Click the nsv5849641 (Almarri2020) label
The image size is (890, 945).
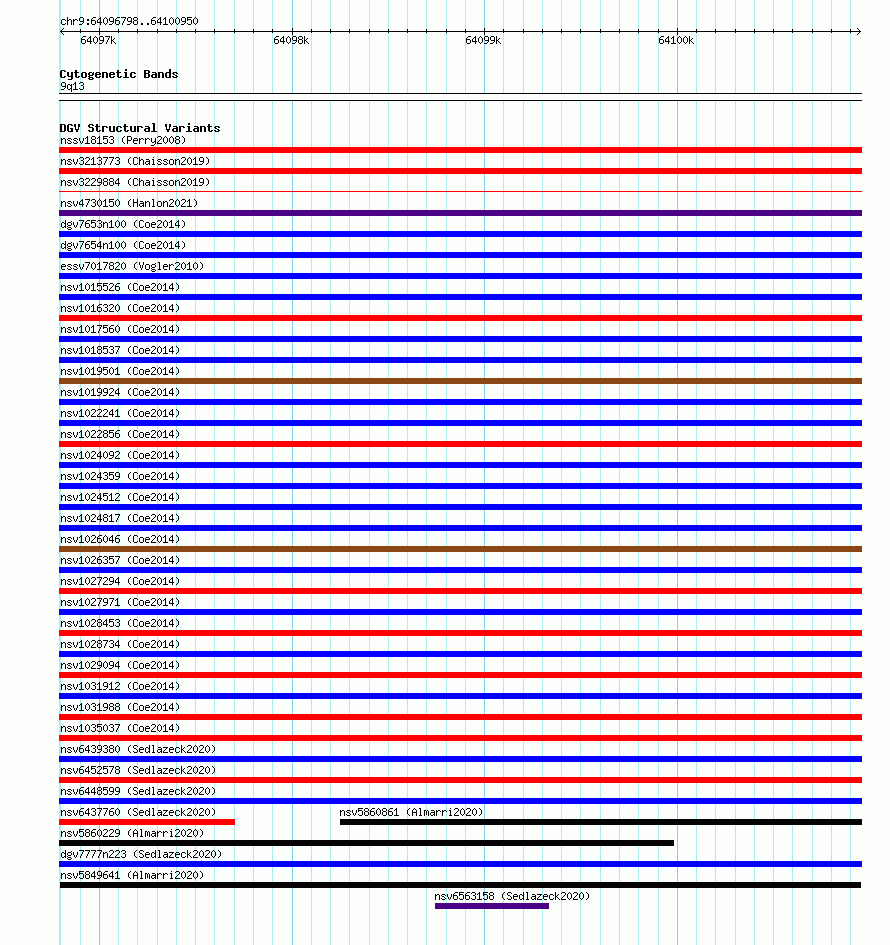point(132,876)
